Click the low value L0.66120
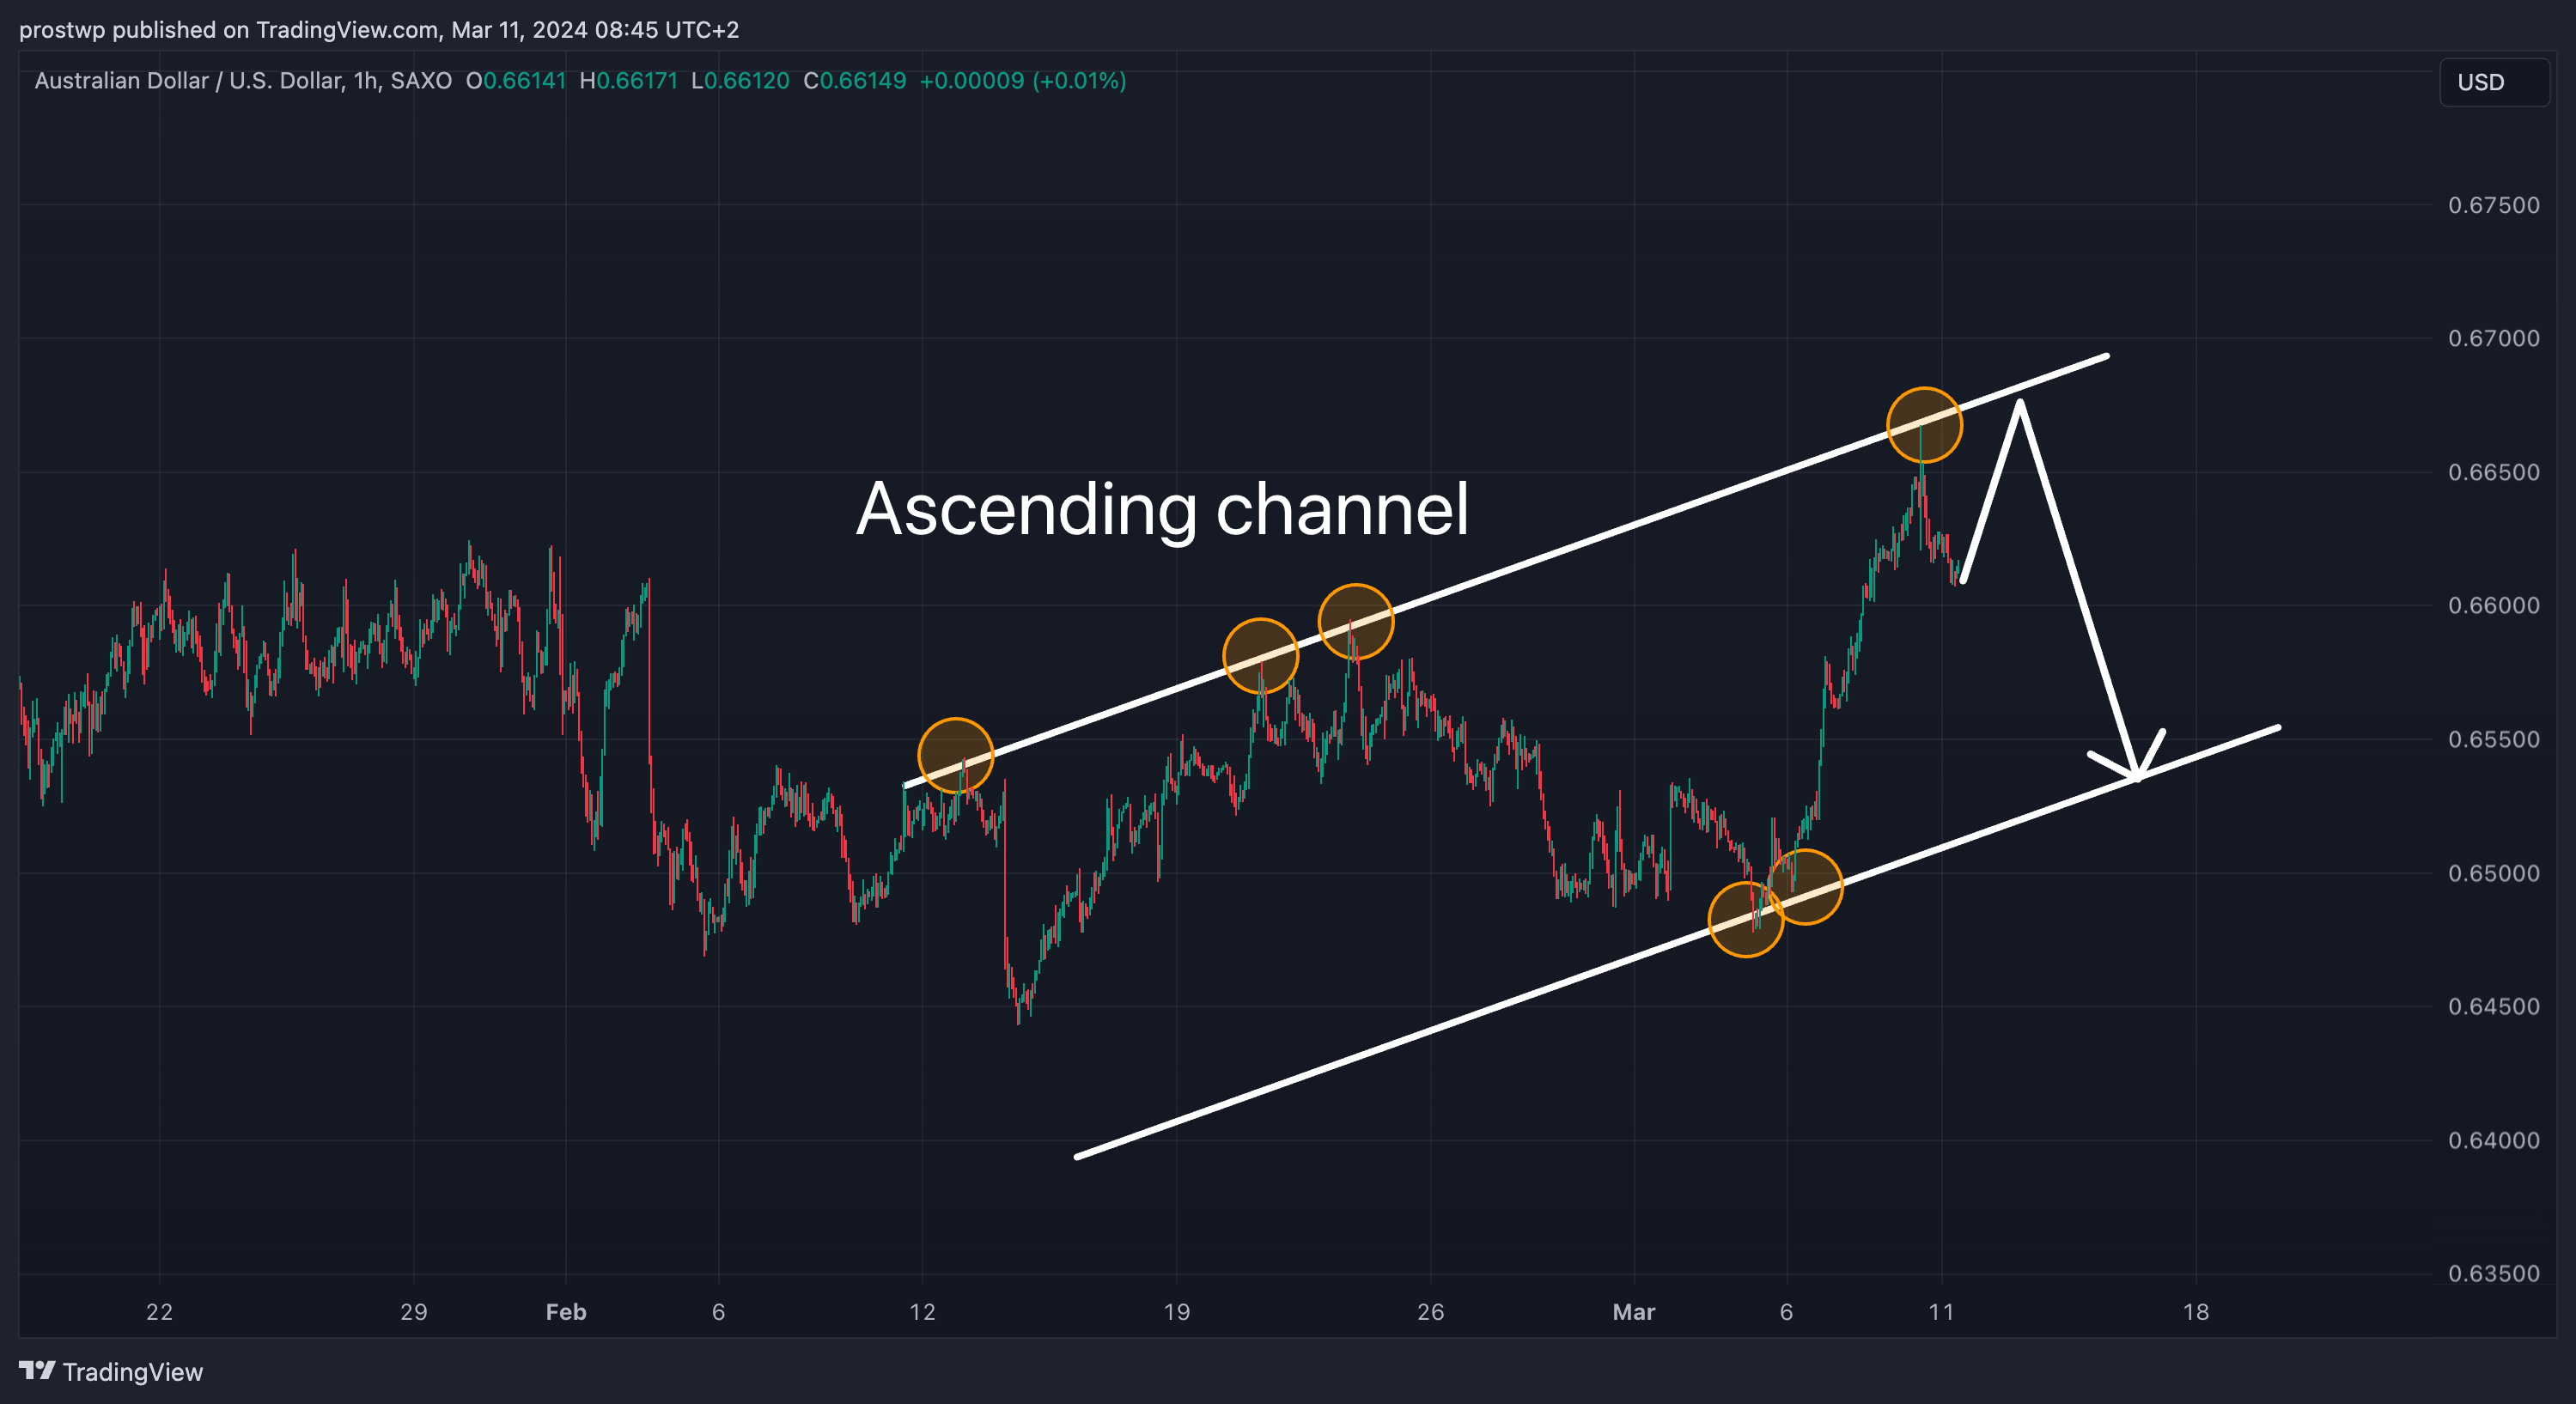The image size is (2576, 1404). tap(741, 81)
